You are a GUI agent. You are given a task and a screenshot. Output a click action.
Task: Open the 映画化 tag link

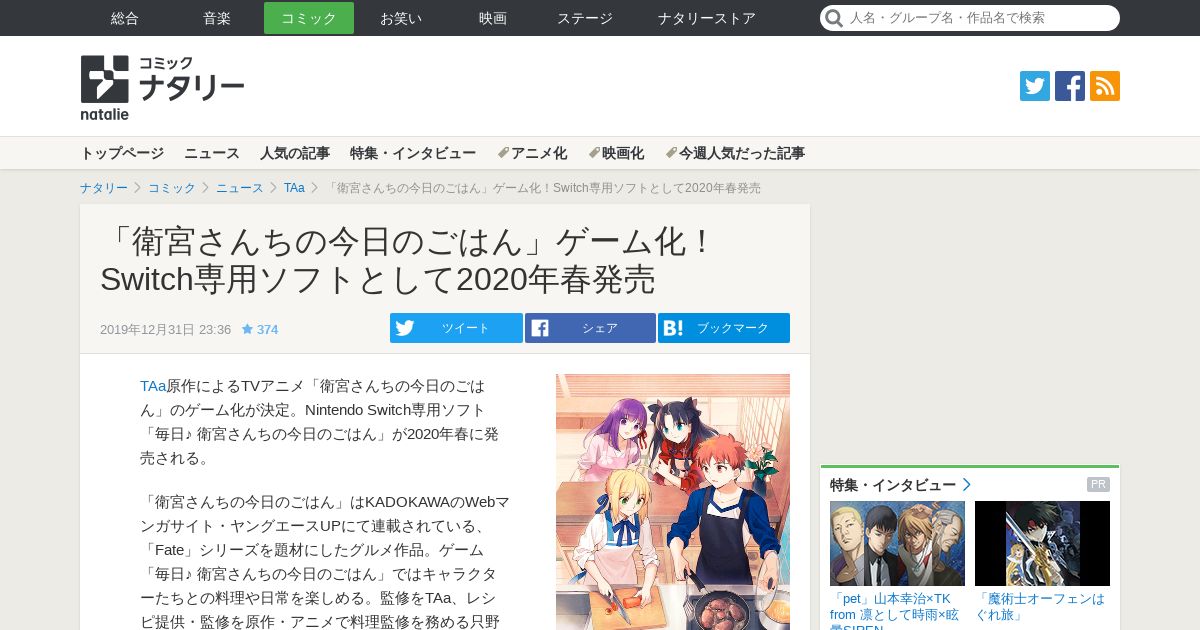pyautogui.click(x=616, y=153)
